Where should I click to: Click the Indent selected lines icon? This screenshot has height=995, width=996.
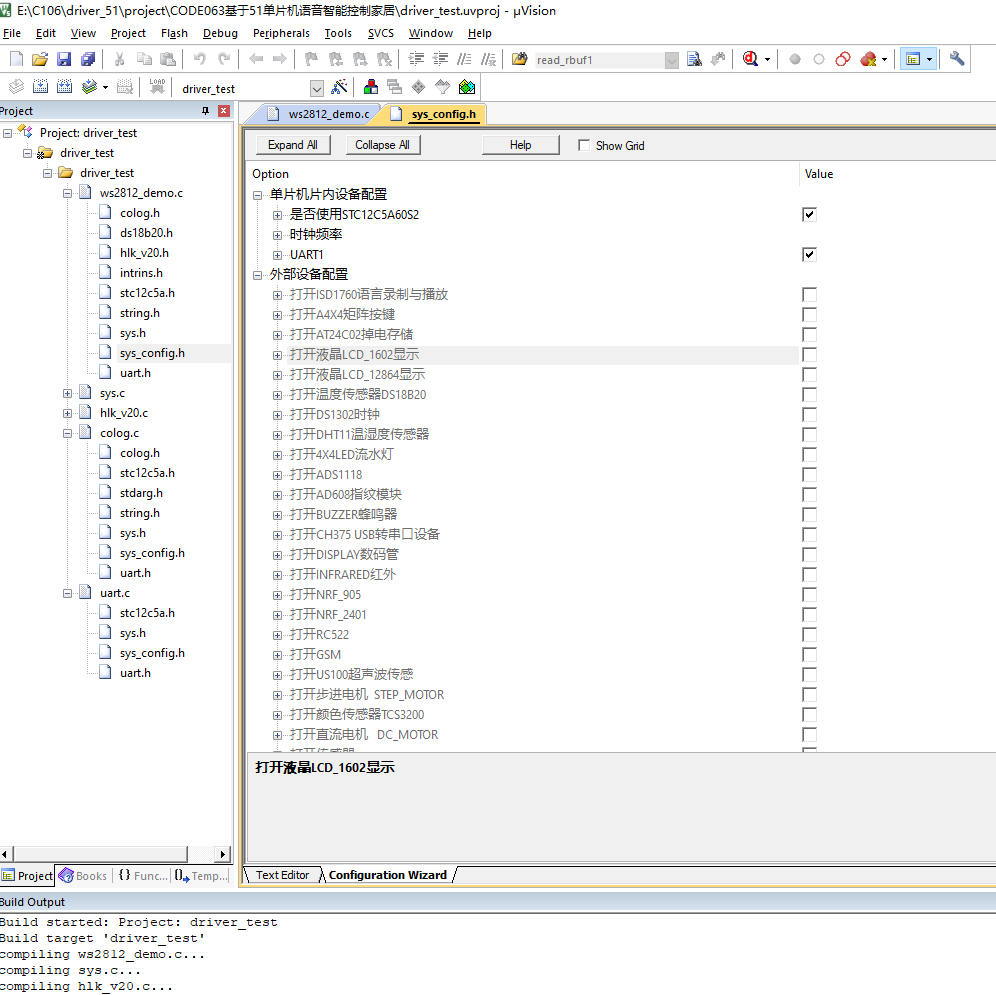417,59
